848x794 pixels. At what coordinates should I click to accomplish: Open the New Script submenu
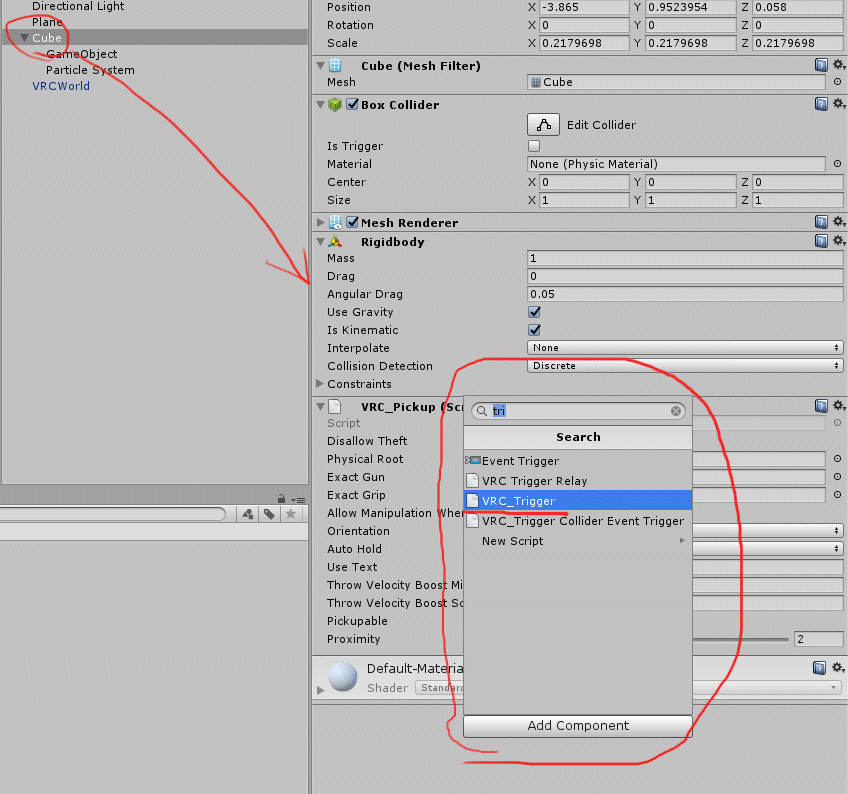578,541
